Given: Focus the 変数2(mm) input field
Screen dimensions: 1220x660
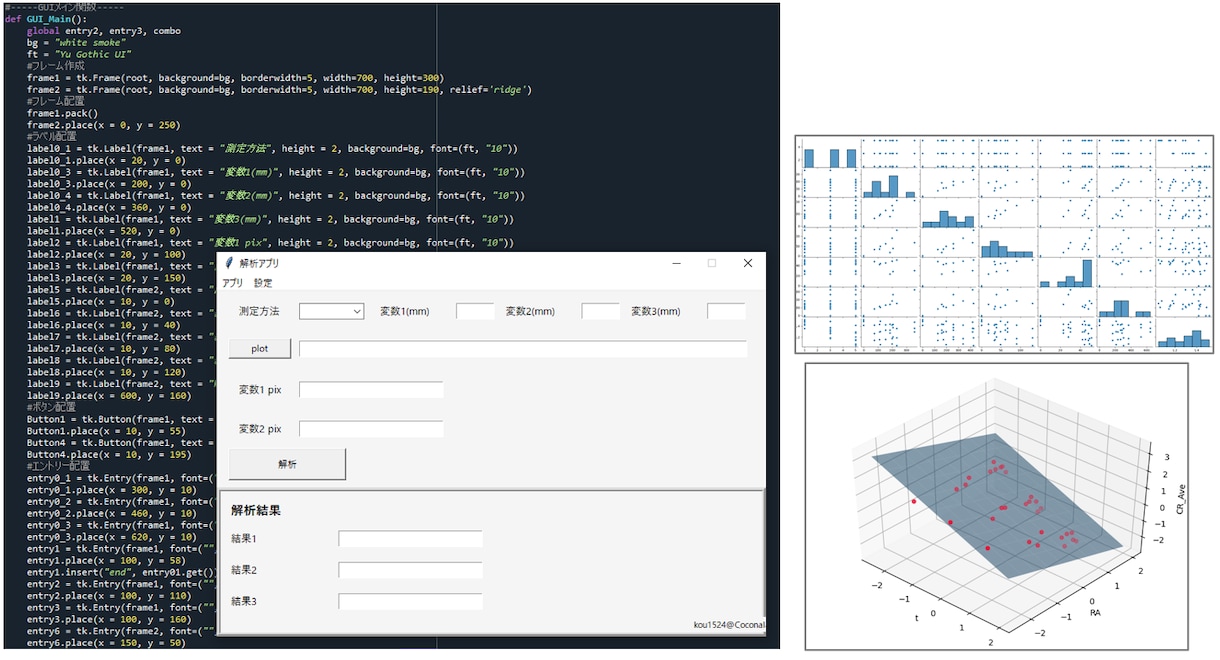Looking at the screenshot, I should point(600,311).
